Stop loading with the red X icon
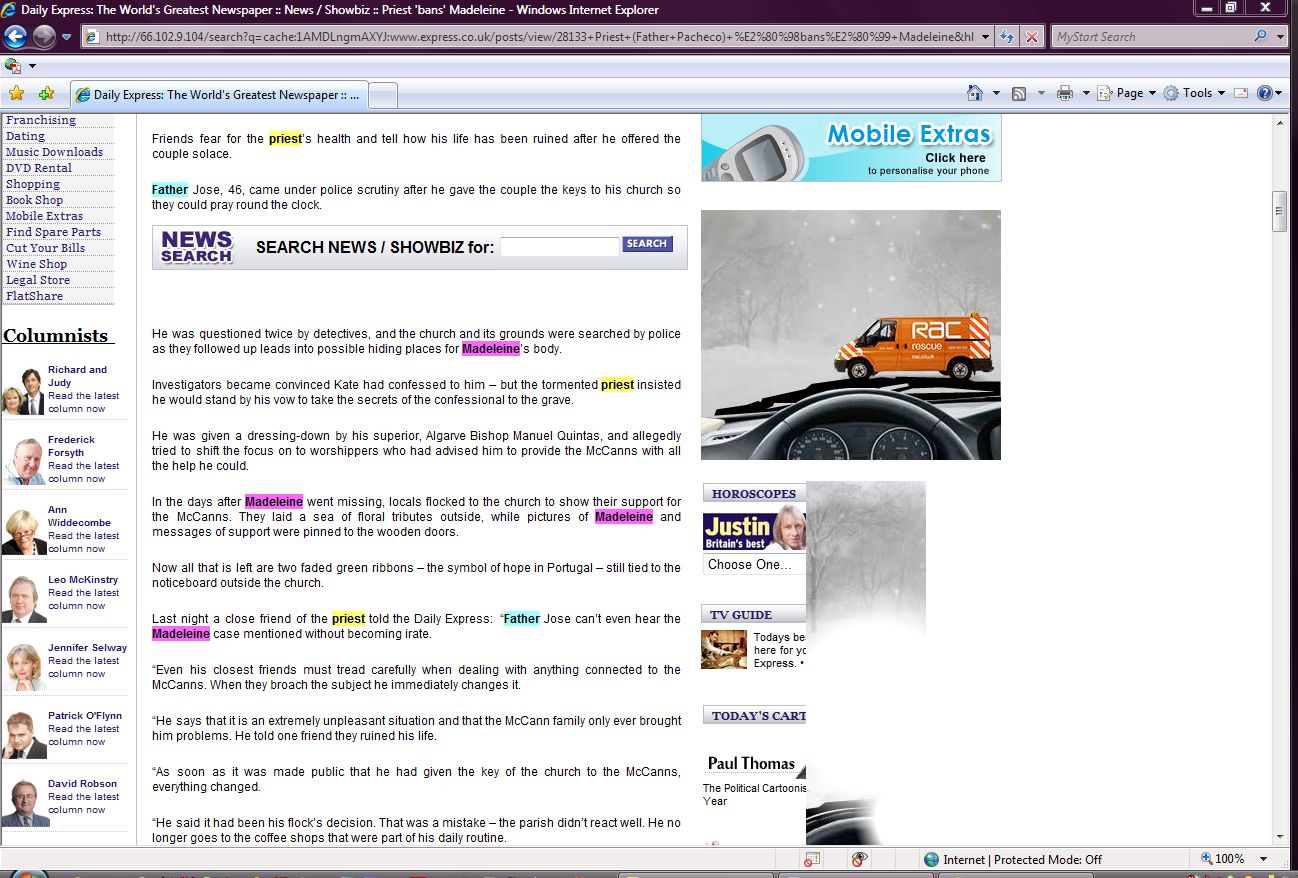 (x=1033, y=37)
